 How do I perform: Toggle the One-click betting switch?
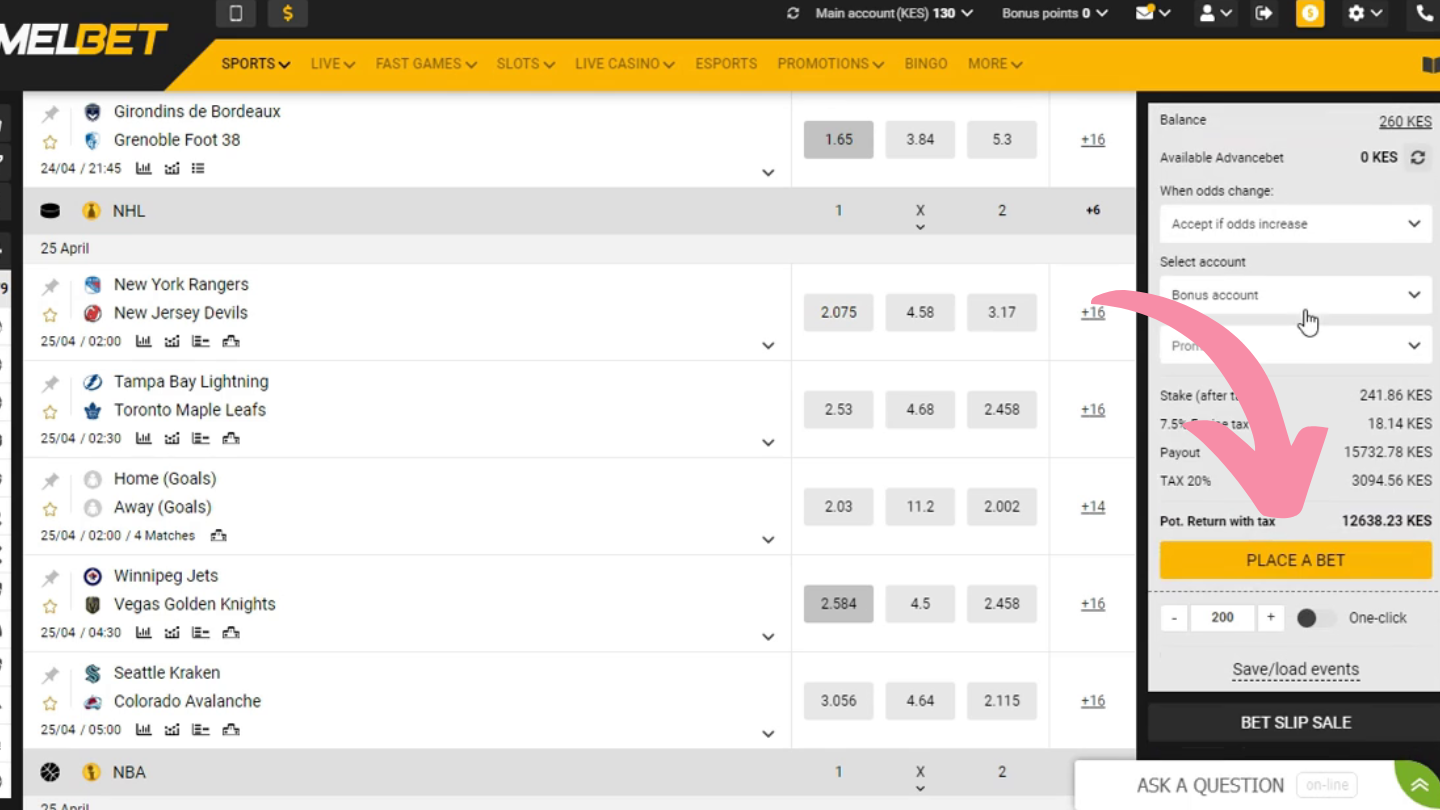click(x=1315, y=618)
